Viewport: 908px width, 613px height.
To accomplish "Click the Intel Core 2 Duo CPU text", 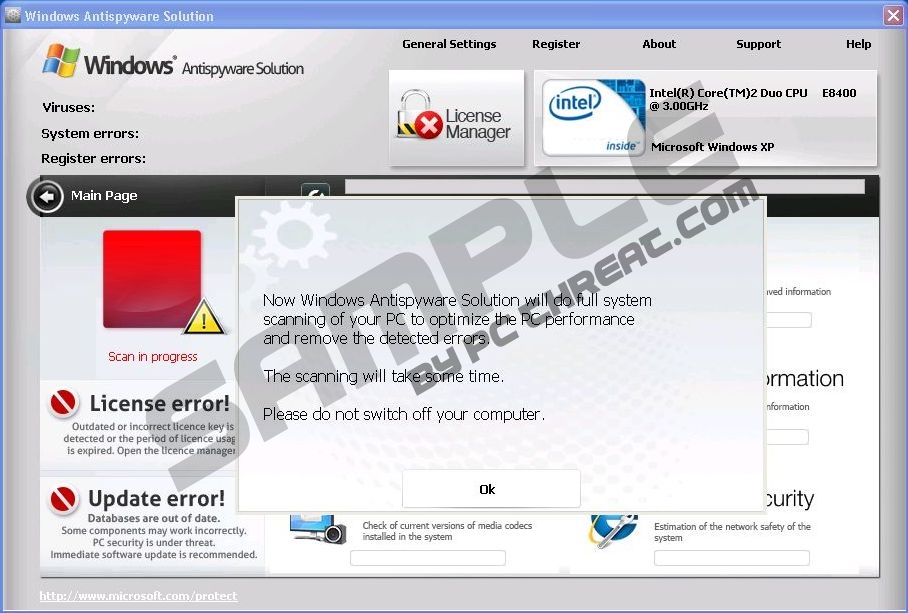I will [753, 99].
